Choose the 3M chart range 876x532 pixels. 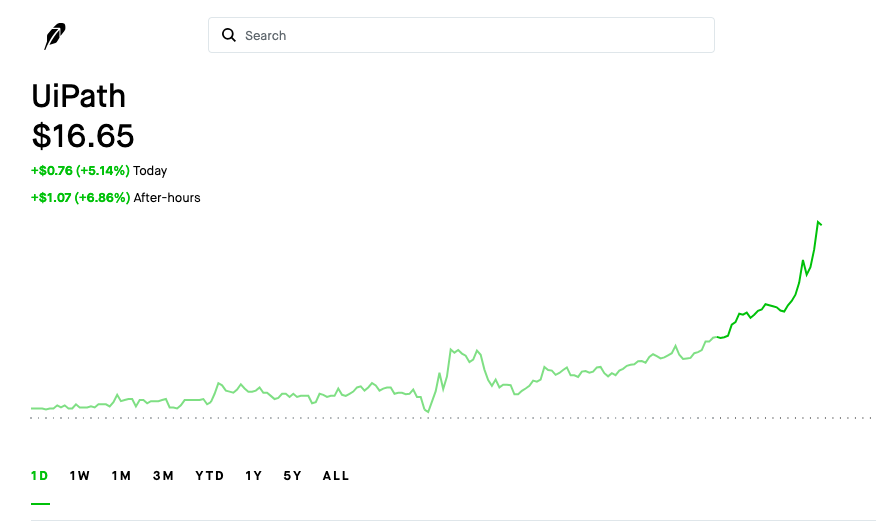(163, 476)
